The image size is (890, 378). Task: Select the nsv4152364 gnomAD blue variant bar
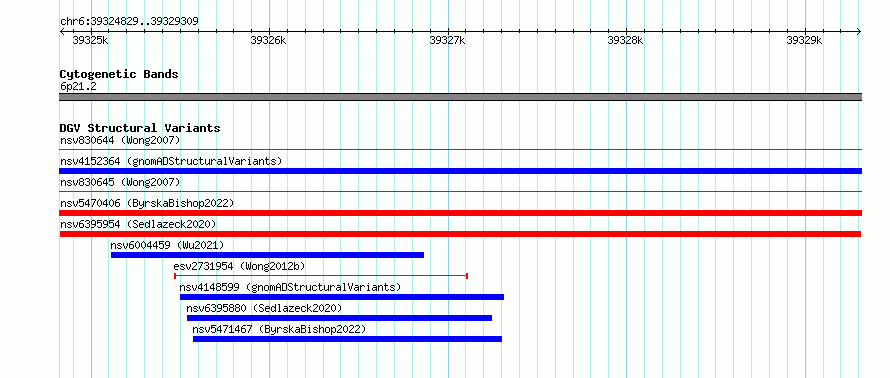pyautogui.click(x=460, y=171)
